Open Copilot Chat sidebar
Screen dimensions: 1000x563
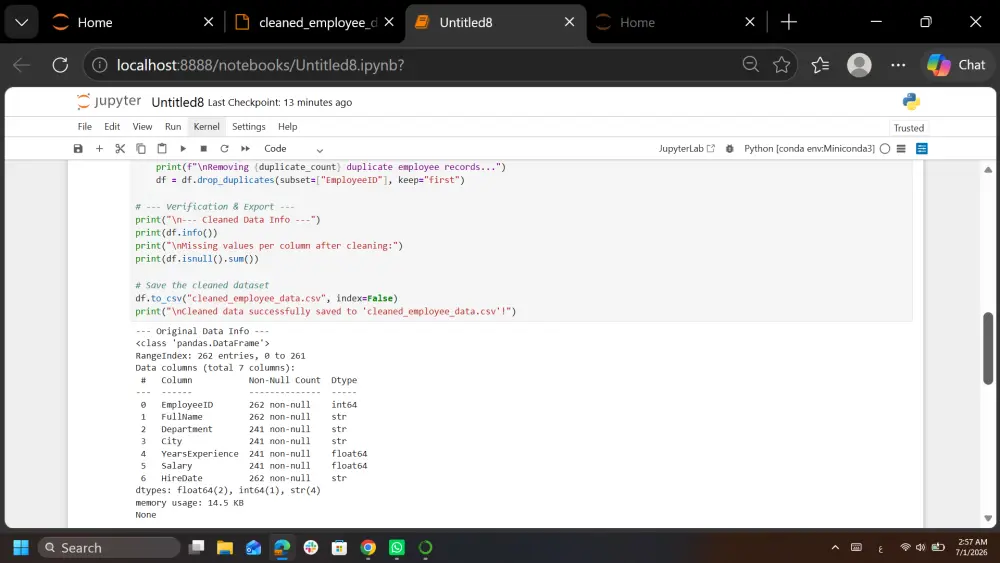(x=956, y=64)
